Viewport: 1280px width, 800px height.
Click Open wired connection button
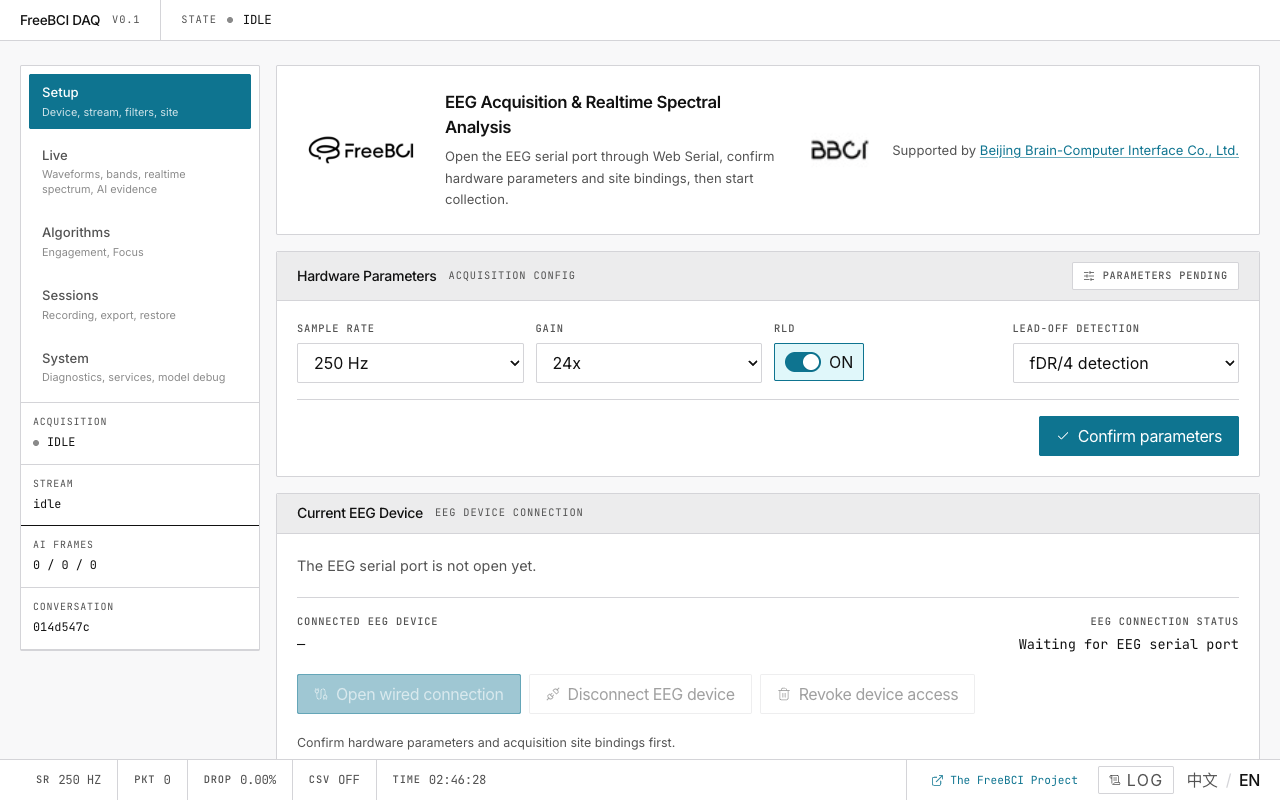point(409,694)
